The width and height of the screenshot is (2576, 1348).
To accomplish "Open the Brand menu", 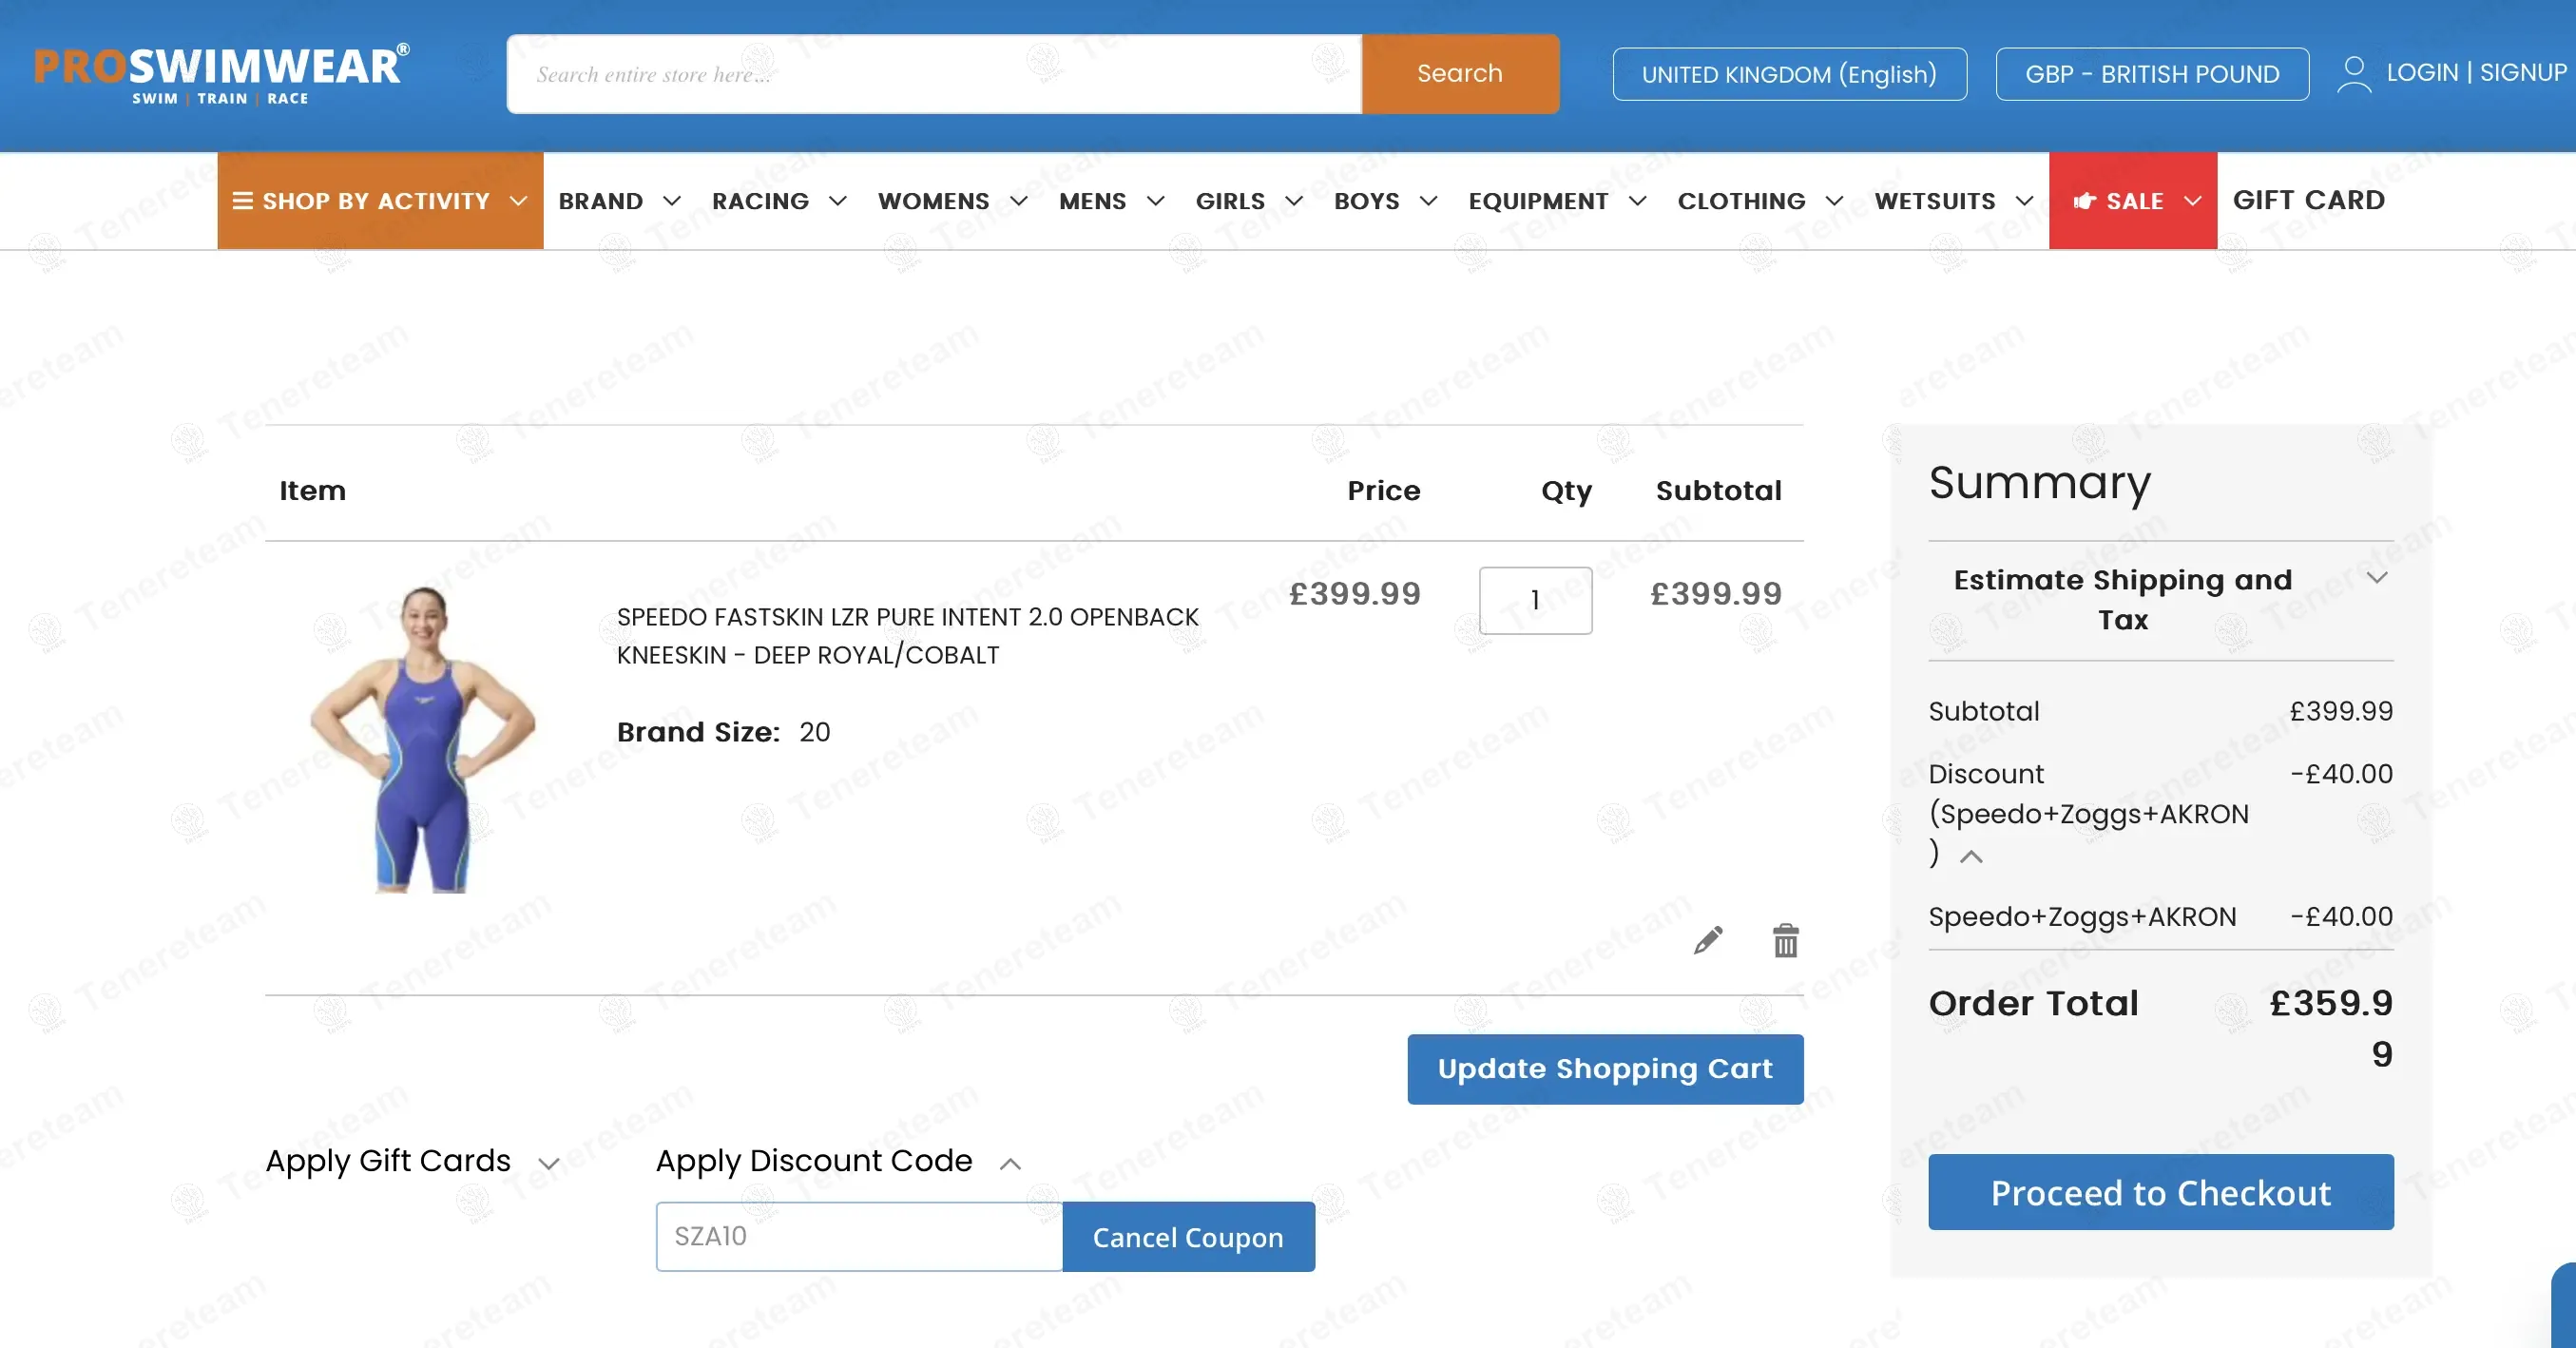I will [x=619, y=201].
